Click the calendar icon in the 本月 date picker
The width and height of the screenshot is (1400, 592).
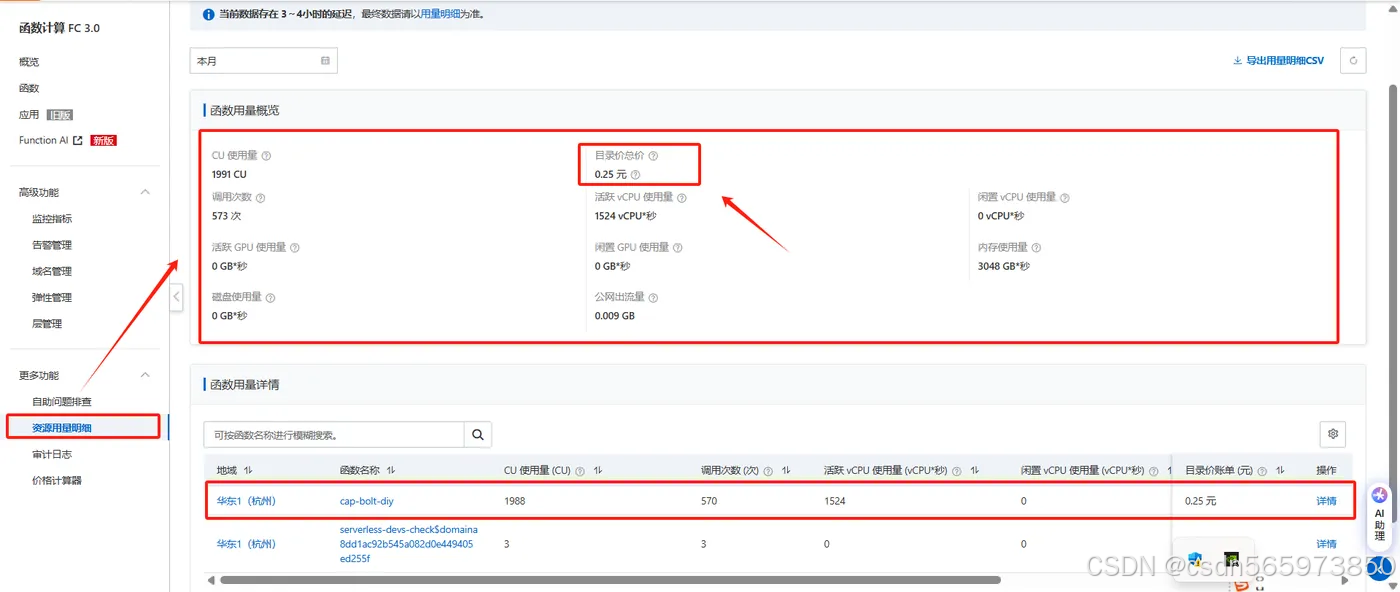pos(325,61)
